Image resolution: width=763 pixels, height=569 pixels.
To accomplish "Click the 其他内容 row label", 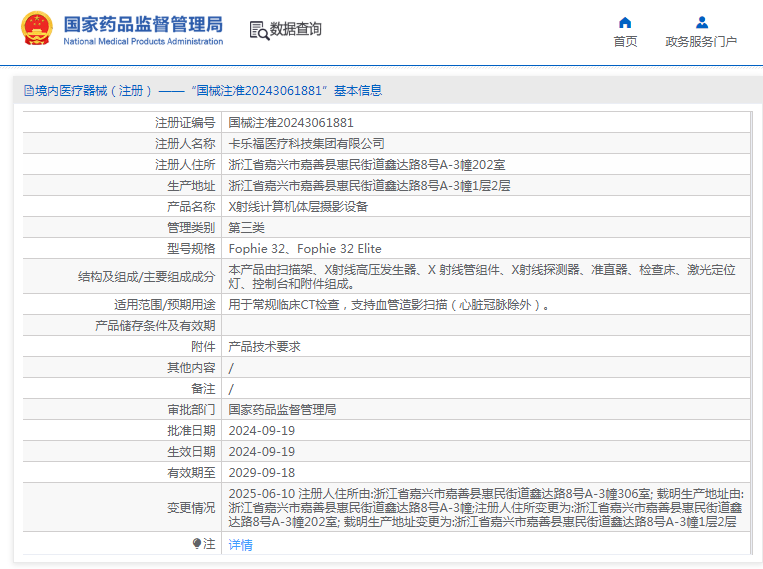I will pos(191,367).
